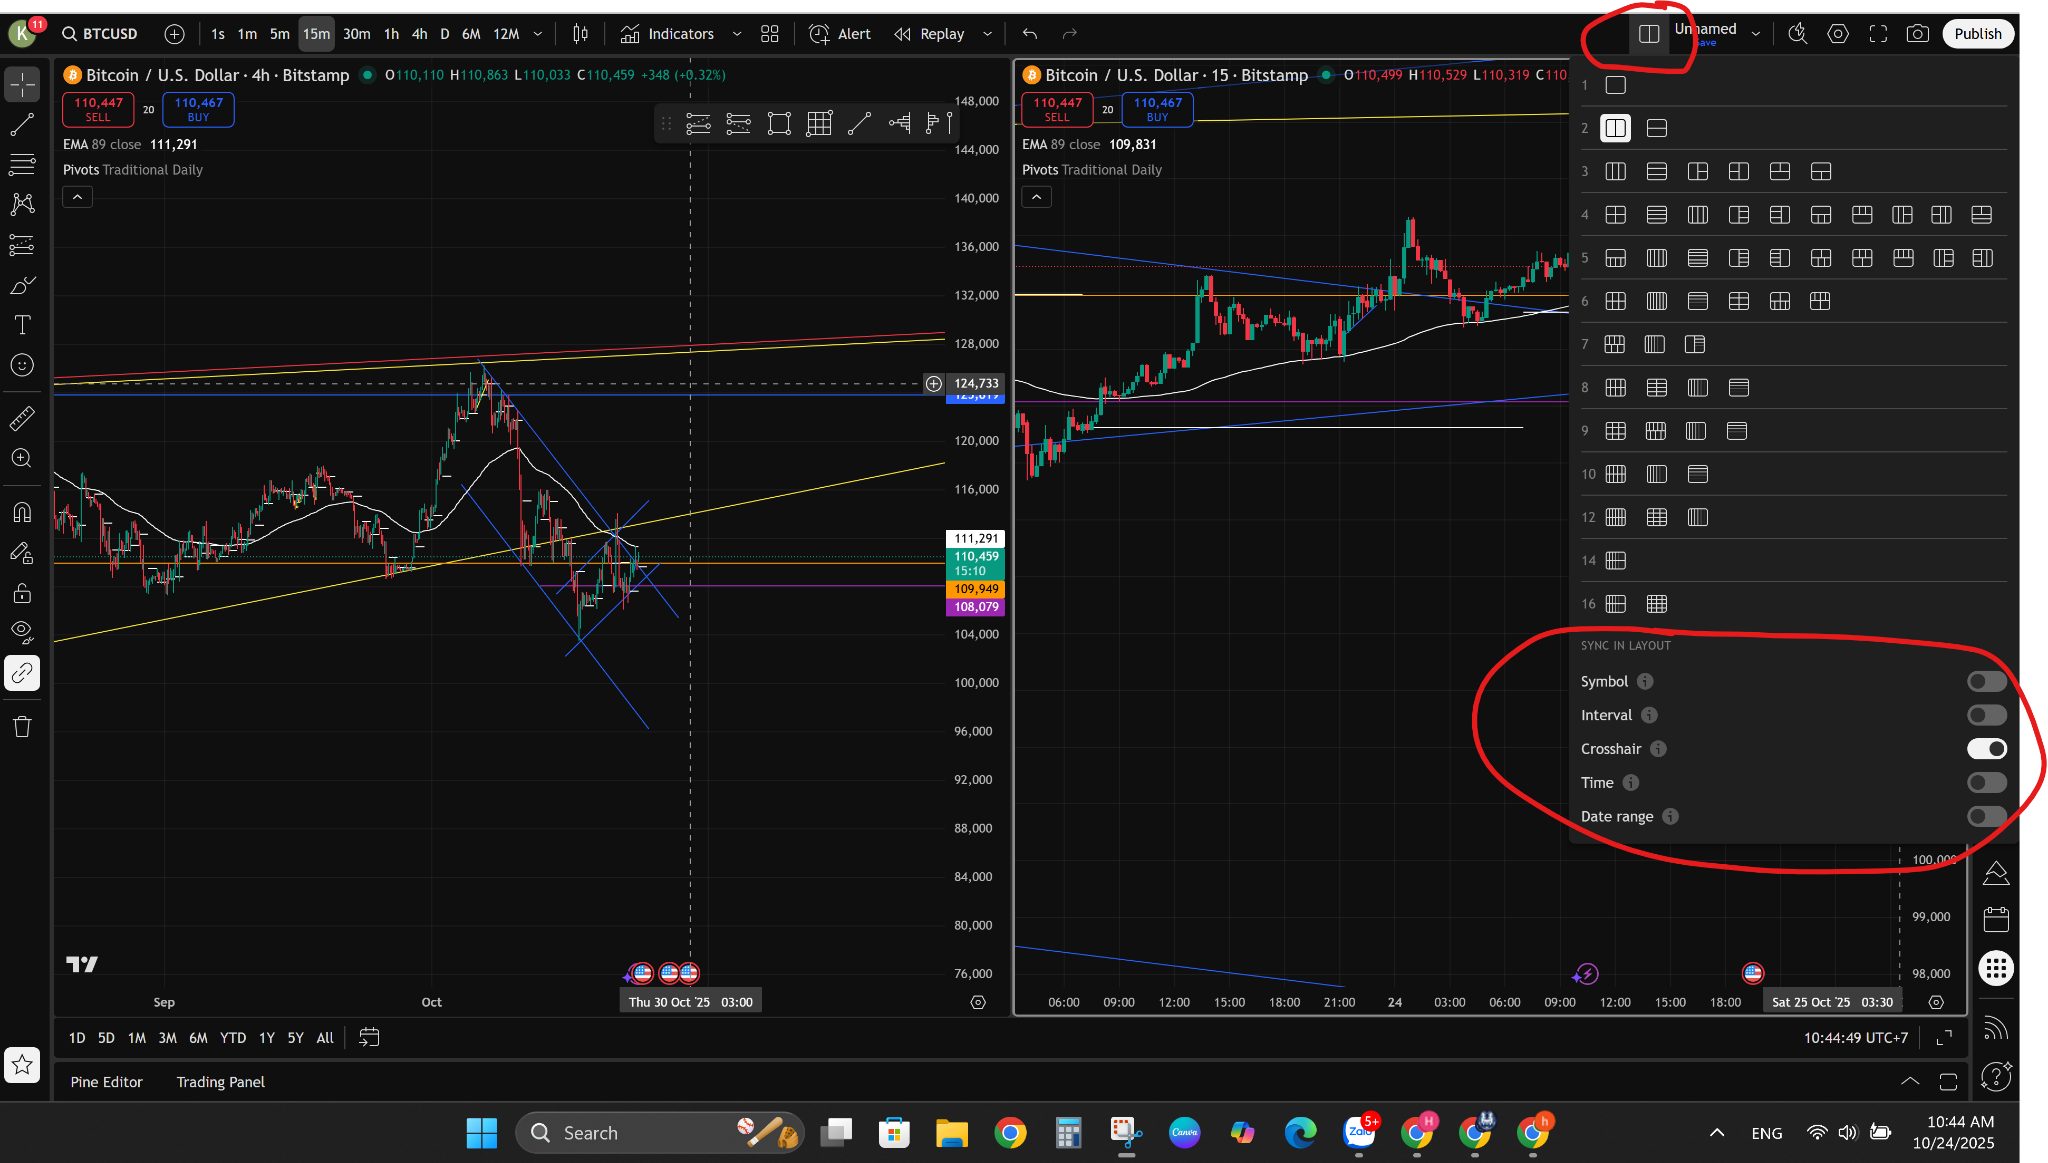Screen dimensions: 2048x1163
Task: Enable Symbol sync in layout
Action: coord(1986,682)
